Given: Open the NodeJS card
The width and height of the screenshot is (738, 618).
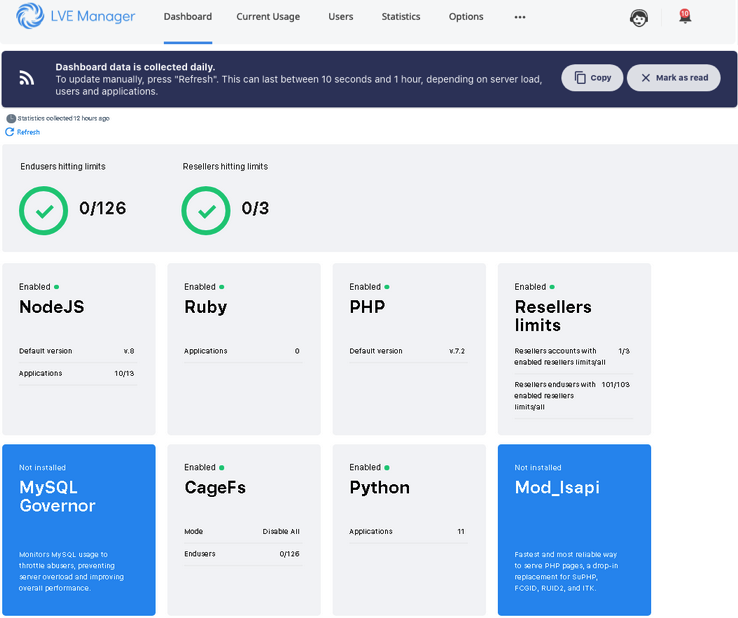Looking at the screenshot, I should 79,348.
